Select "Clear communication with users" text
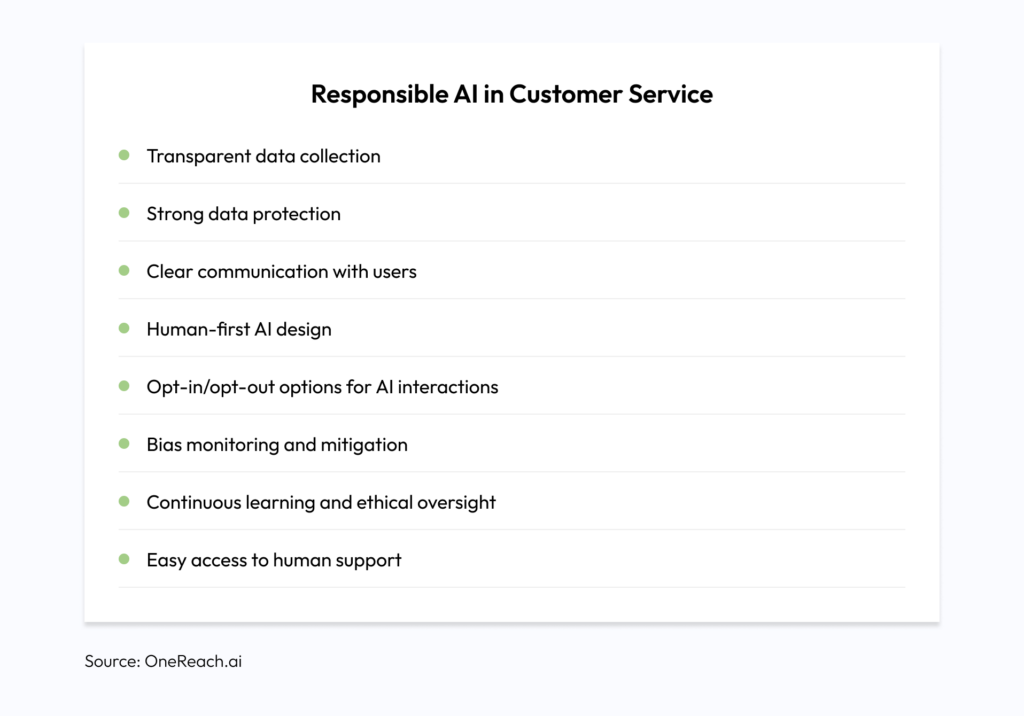Image resolution: width=1024 pixels, height=716 pixels. tap(281, 271)
